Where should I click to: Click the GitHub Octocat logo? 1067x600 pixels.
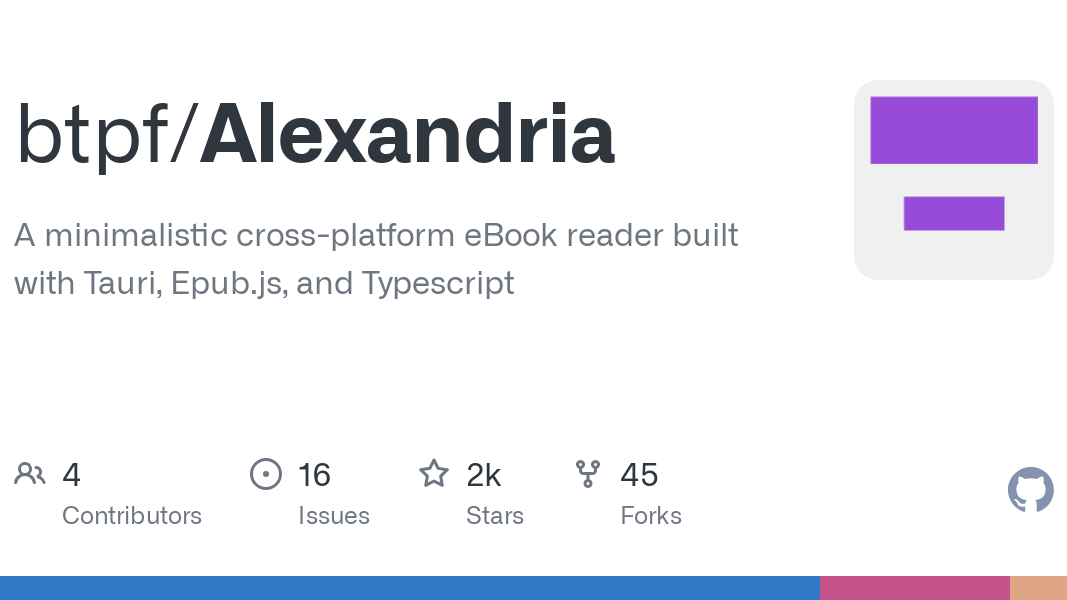click(x=1030, y=489)
